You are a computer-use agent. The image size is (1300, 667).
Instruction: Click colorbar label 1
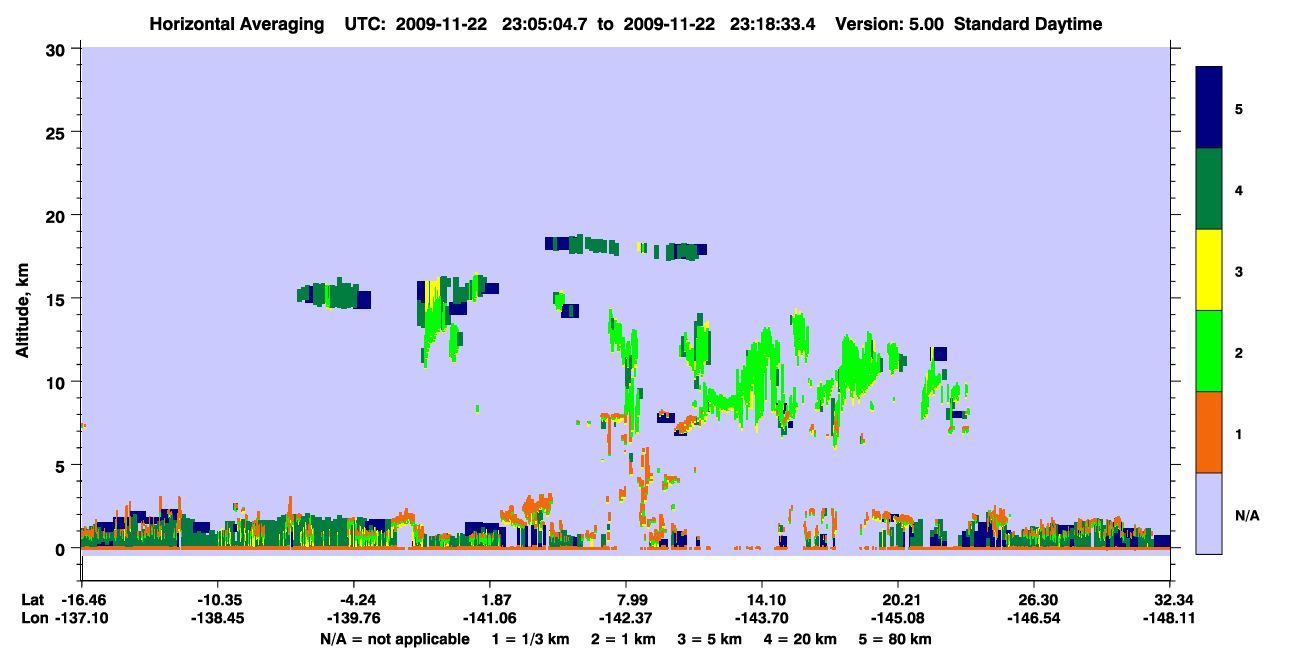pos(1239,433)
